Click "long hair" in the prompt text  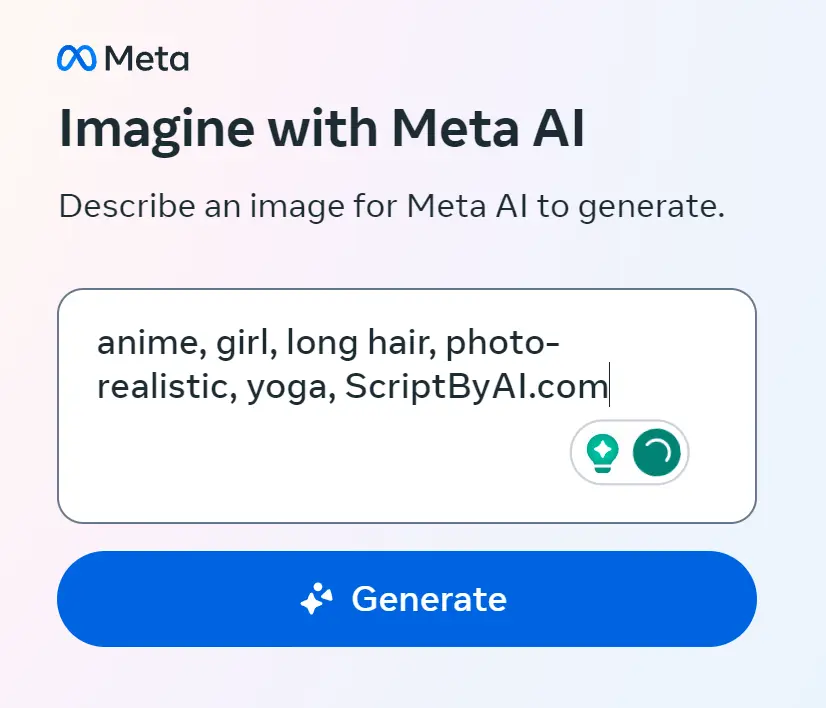[x=359, y=343]
